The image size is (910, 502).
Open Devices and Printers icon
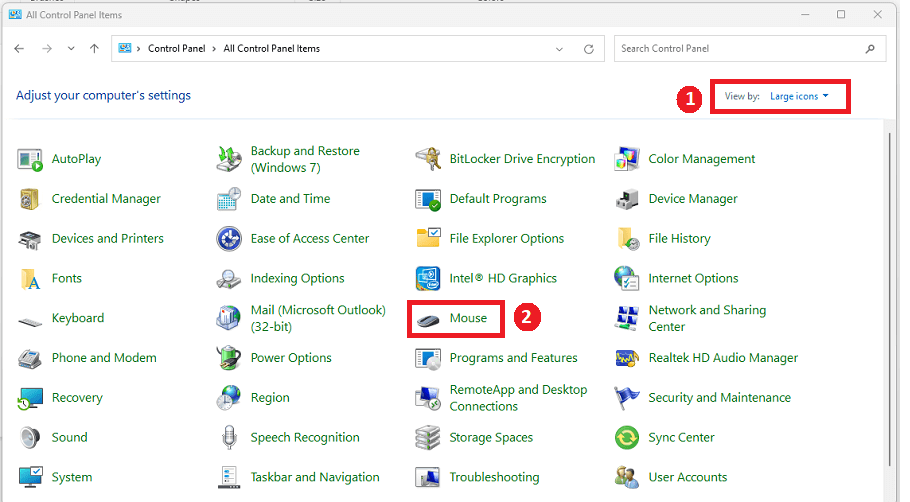pos(30,239)
